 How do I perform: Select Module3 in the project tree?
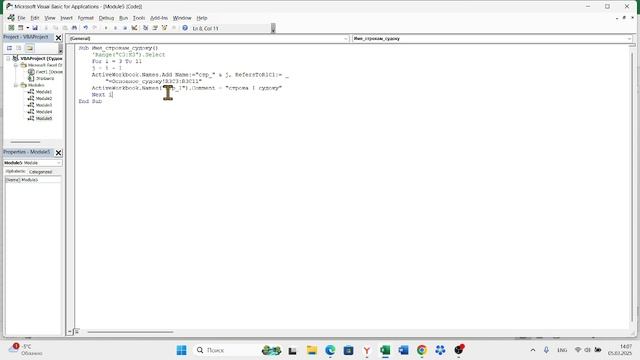pos(40,105)
